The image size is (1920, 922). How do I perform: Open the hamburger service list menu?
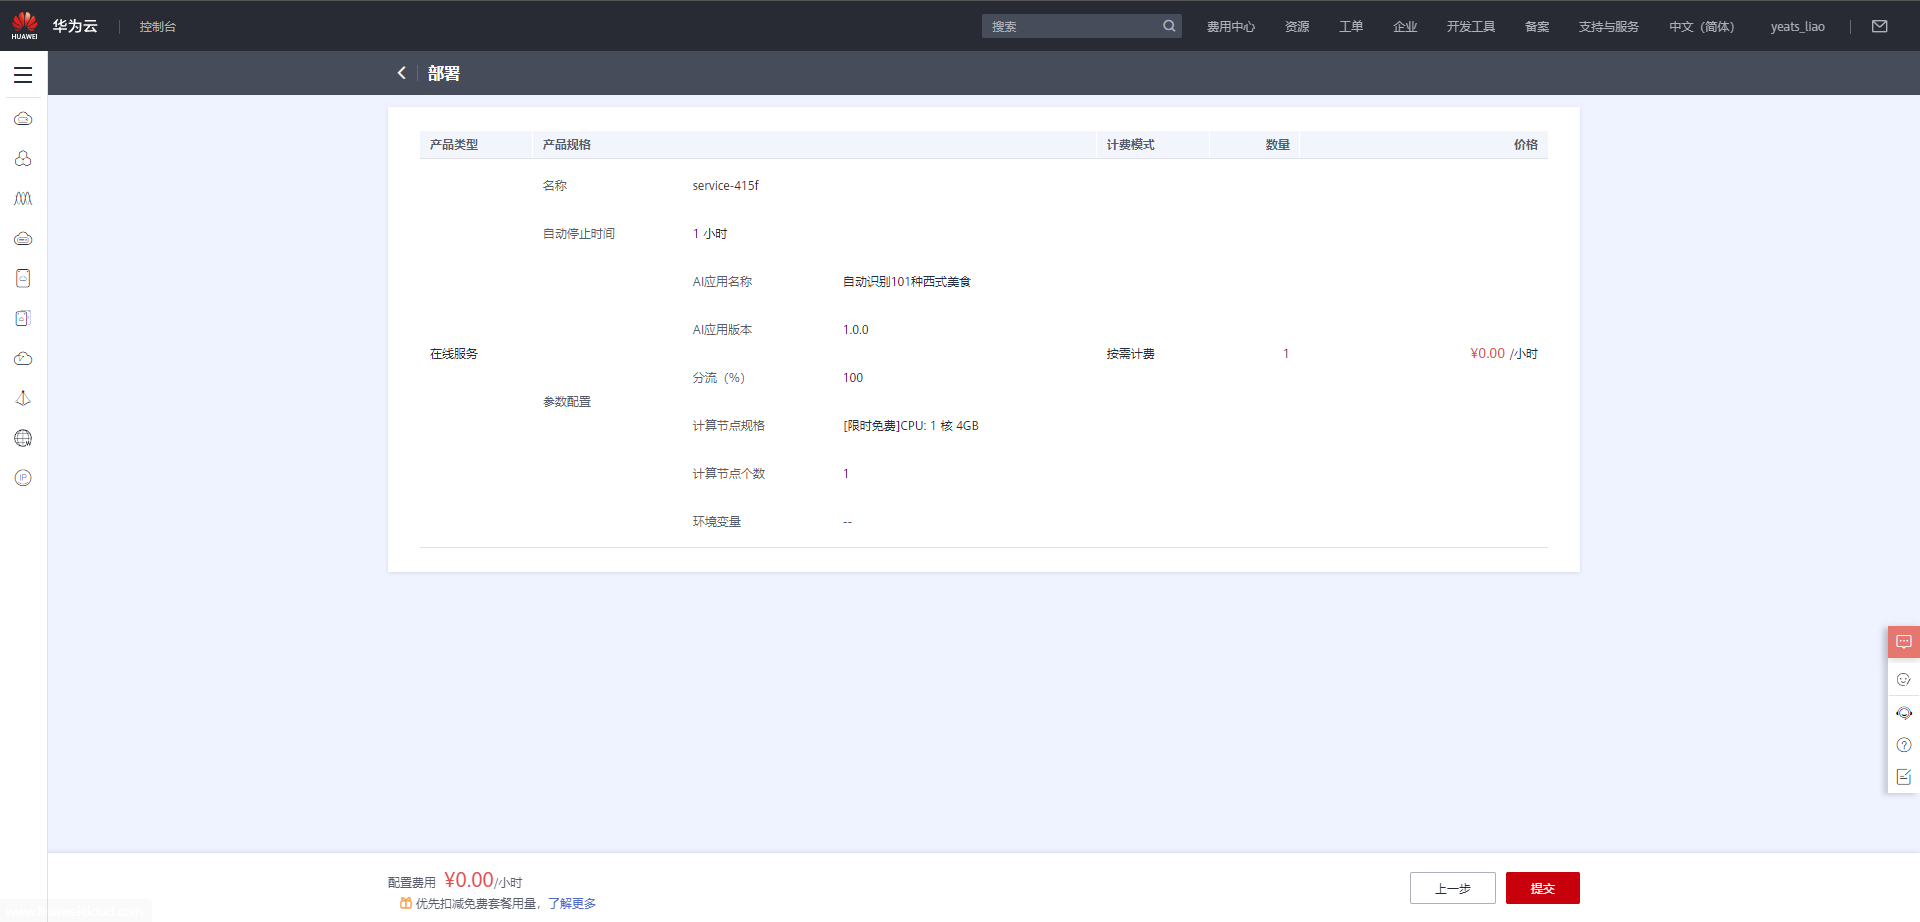(x=23, y=75)
